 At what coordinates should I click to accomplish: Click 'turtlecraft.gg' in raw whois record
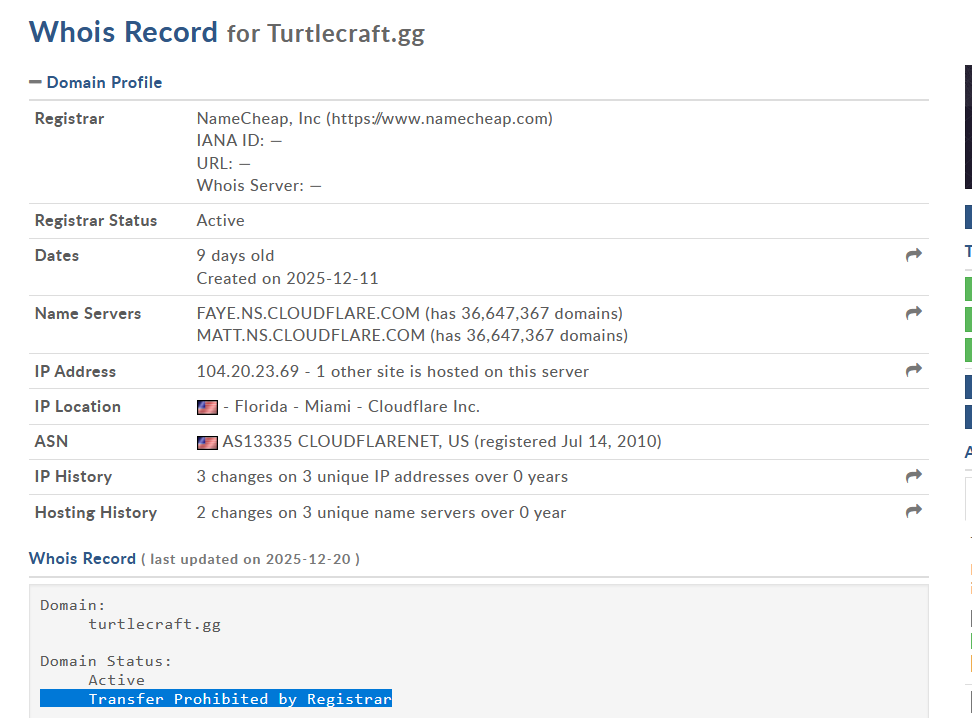pyautogui.click(x=154, y=624)
